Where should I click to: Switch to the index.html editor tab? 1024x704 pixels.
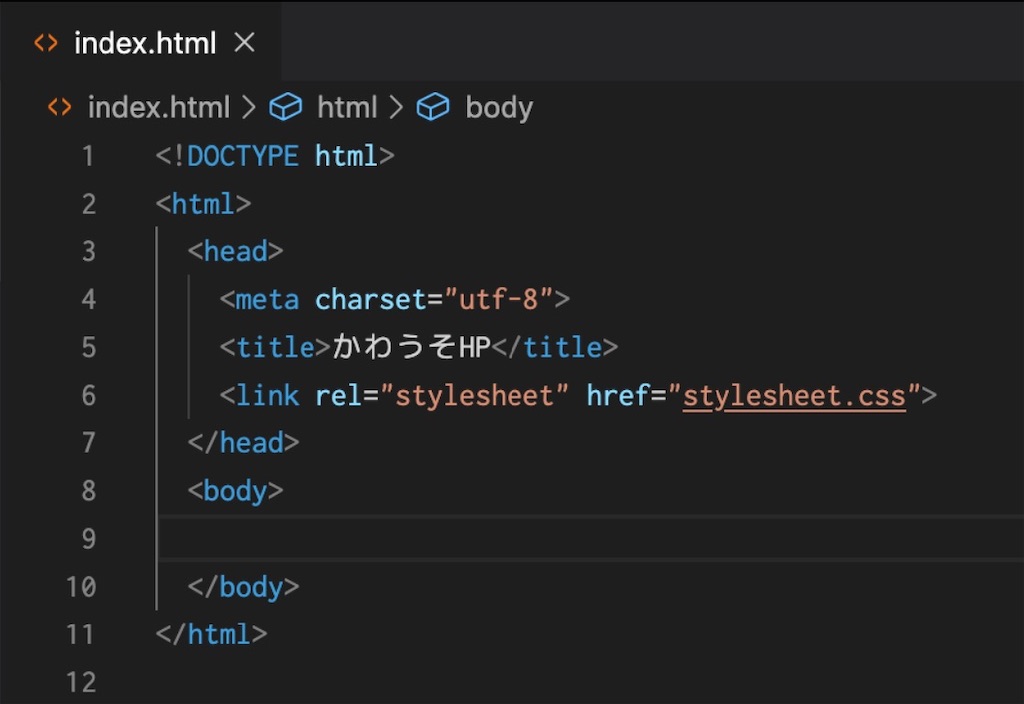(x=145, y=42)
